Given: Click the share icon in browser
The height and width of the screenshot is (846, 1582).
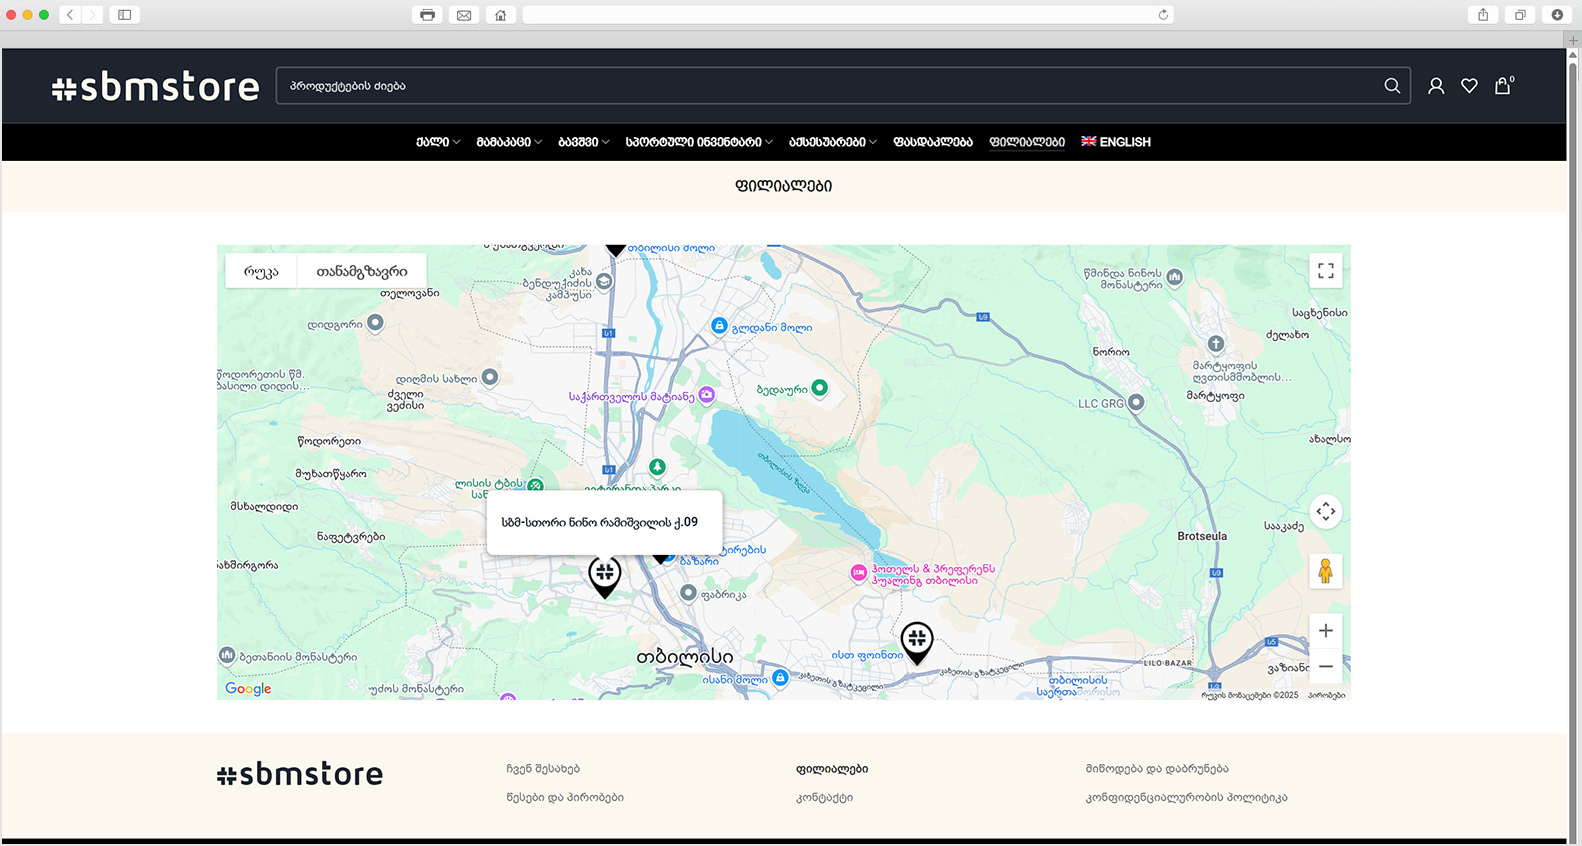Looking at the screenshot, I should (x=1483, y=15).
